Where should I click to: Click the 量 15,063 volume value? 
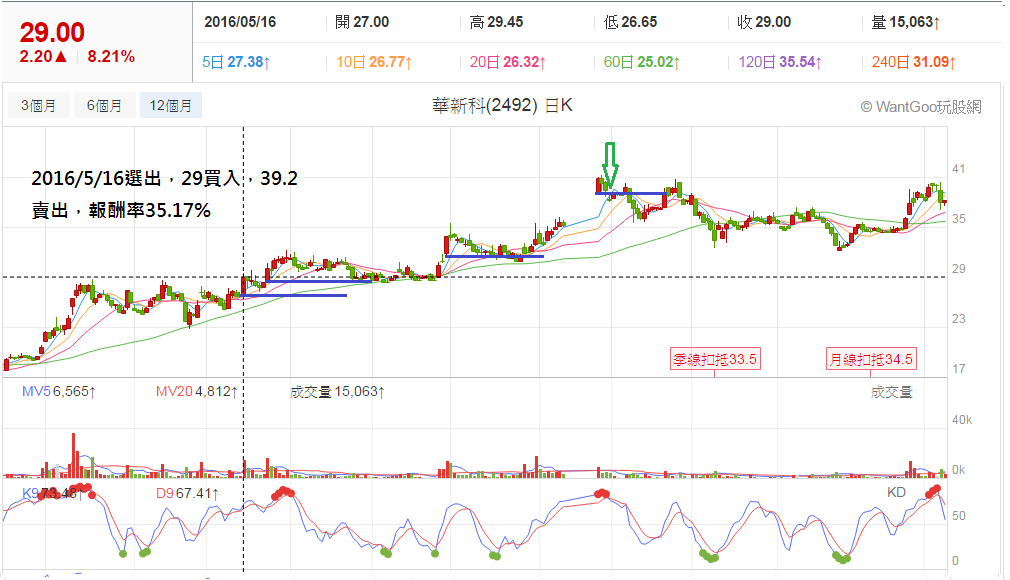coord(906,22)
